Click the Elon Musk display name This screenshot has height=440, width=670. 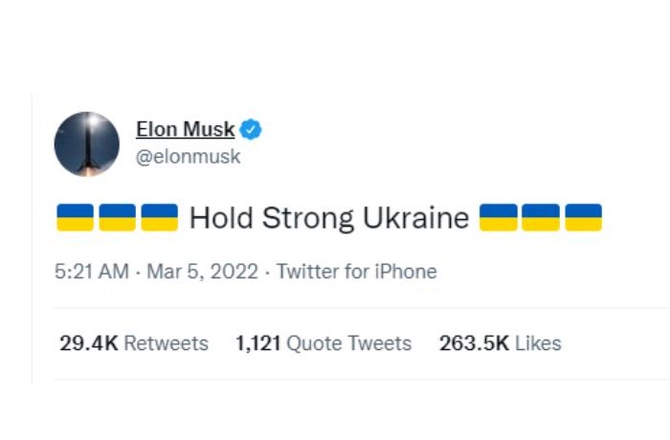pos(185,129)
